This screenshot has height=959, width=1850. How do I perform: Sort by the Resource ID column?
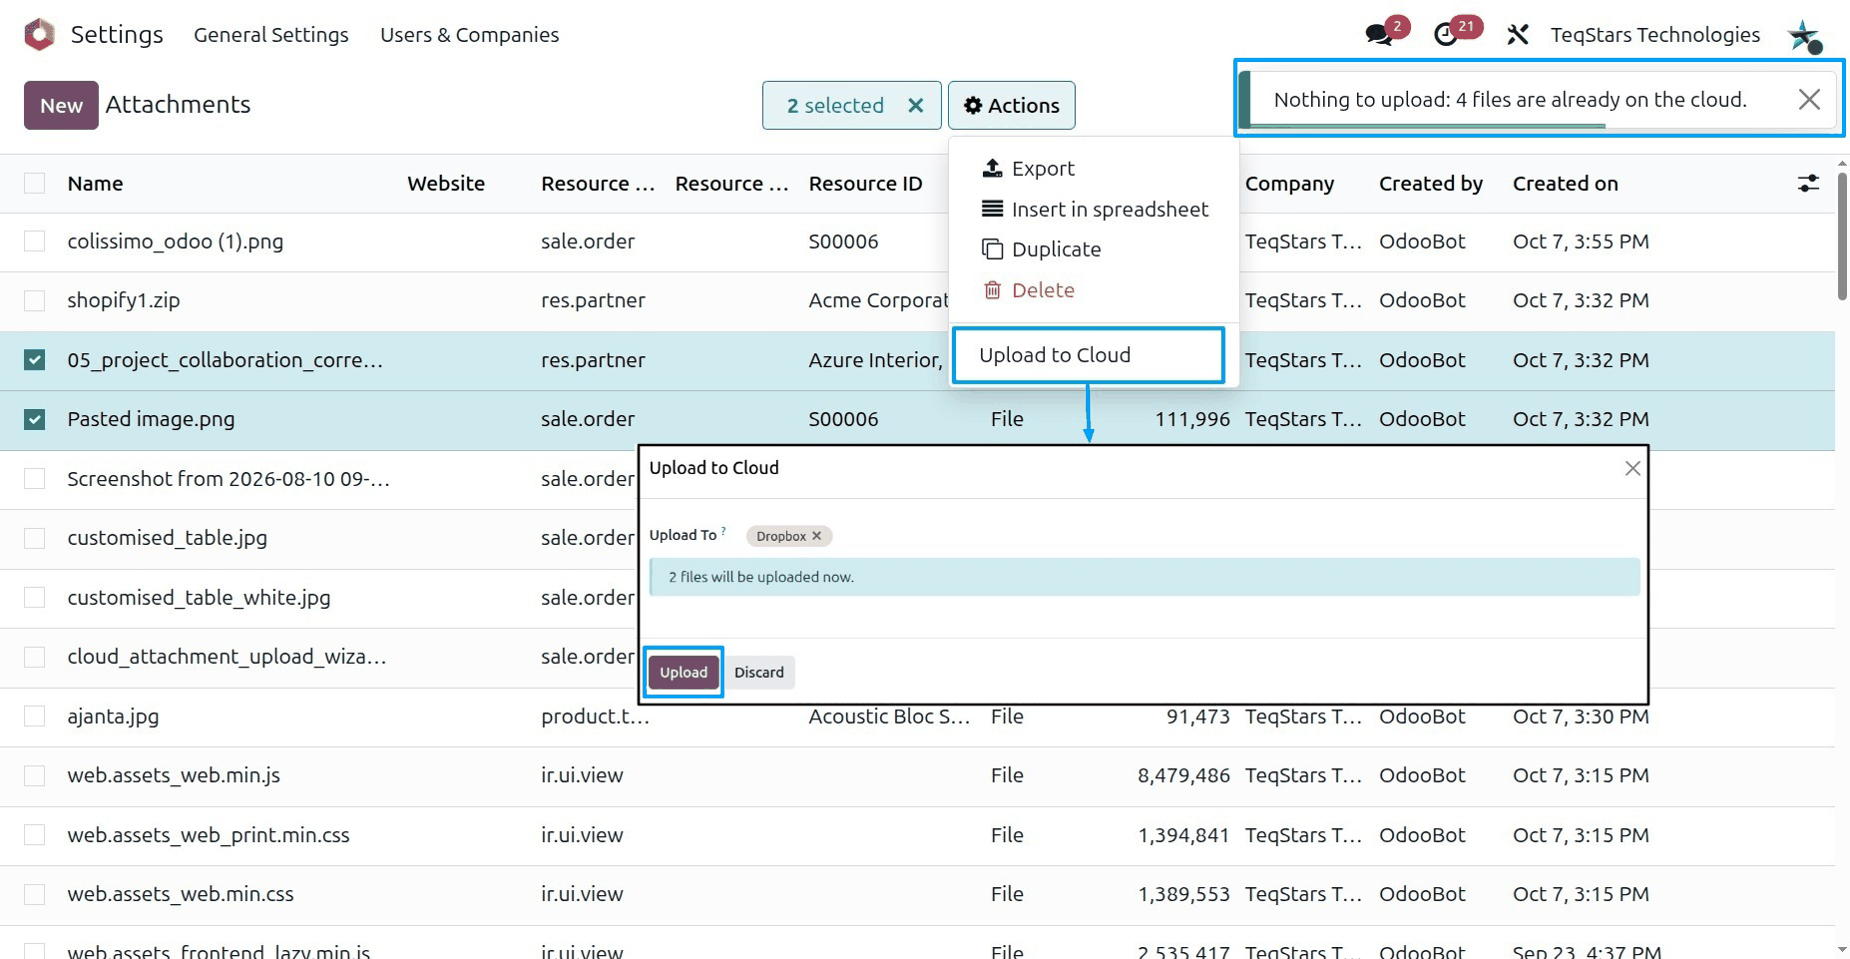point(865,183)
